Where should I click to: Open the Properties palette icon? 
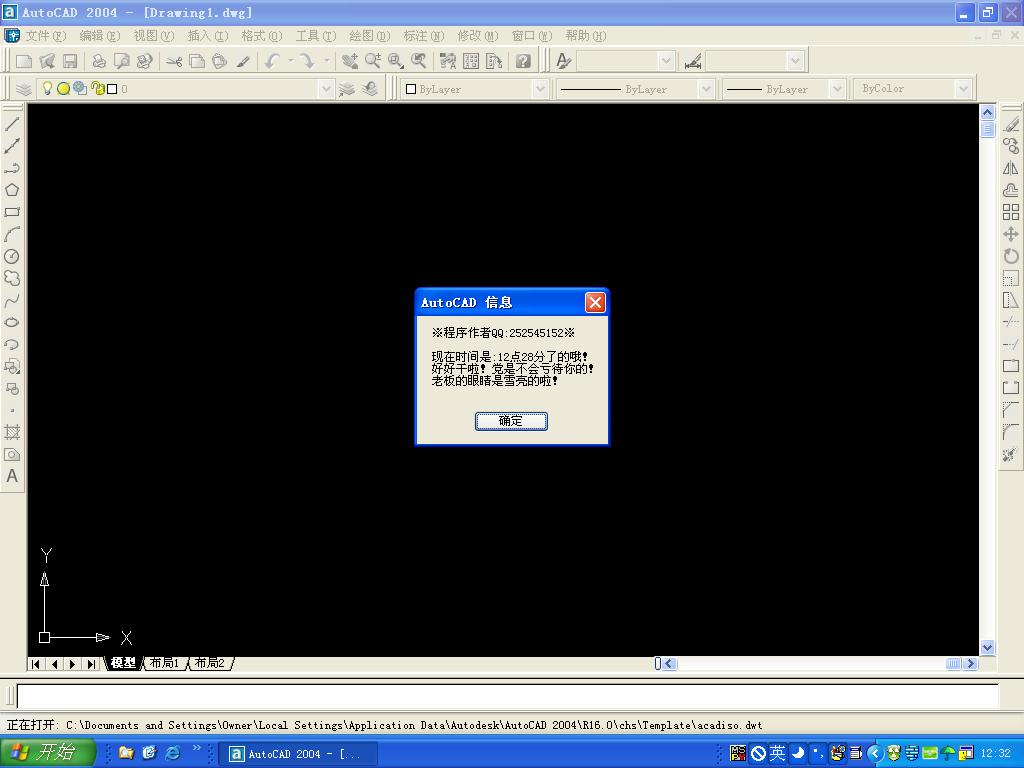[x=448, y=61]
